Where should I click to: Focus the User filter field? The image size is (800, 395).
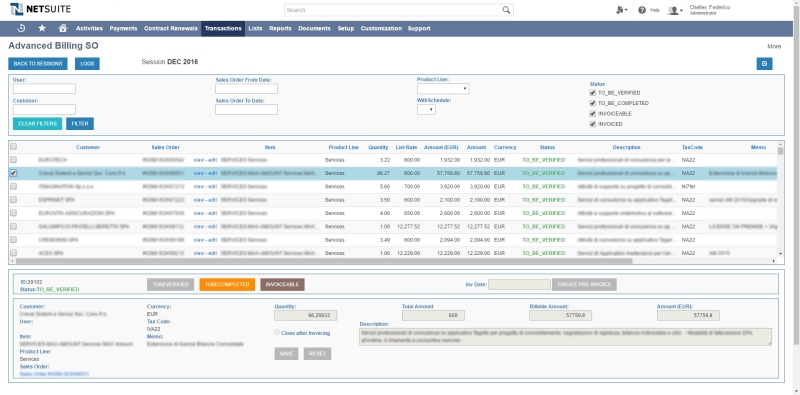[x=44, y=89]
